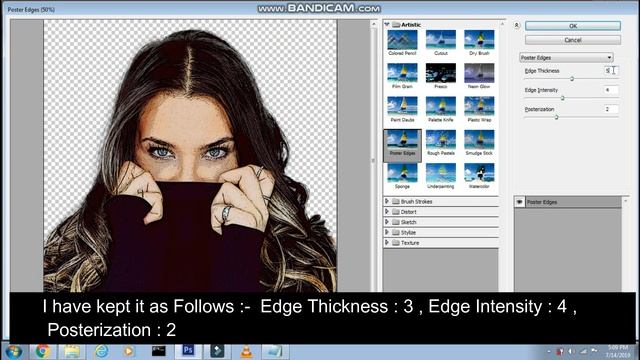Image resolution: width=640 pixels, height=360 pixels.
Task: Click the Edge Intensity value field
Action: [611, 90]
